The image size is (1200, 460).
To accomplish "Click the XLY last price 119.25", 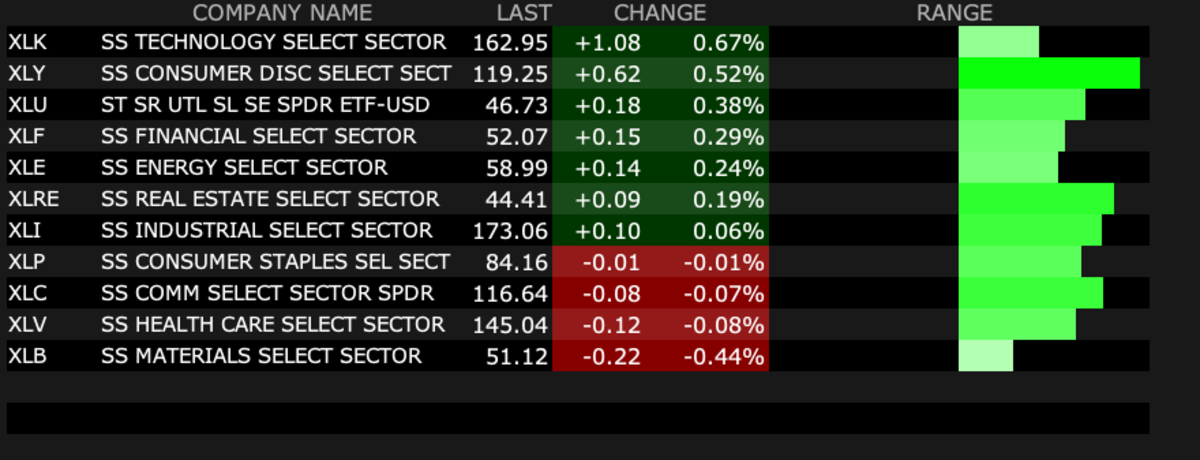I will (x=514, y=74).
